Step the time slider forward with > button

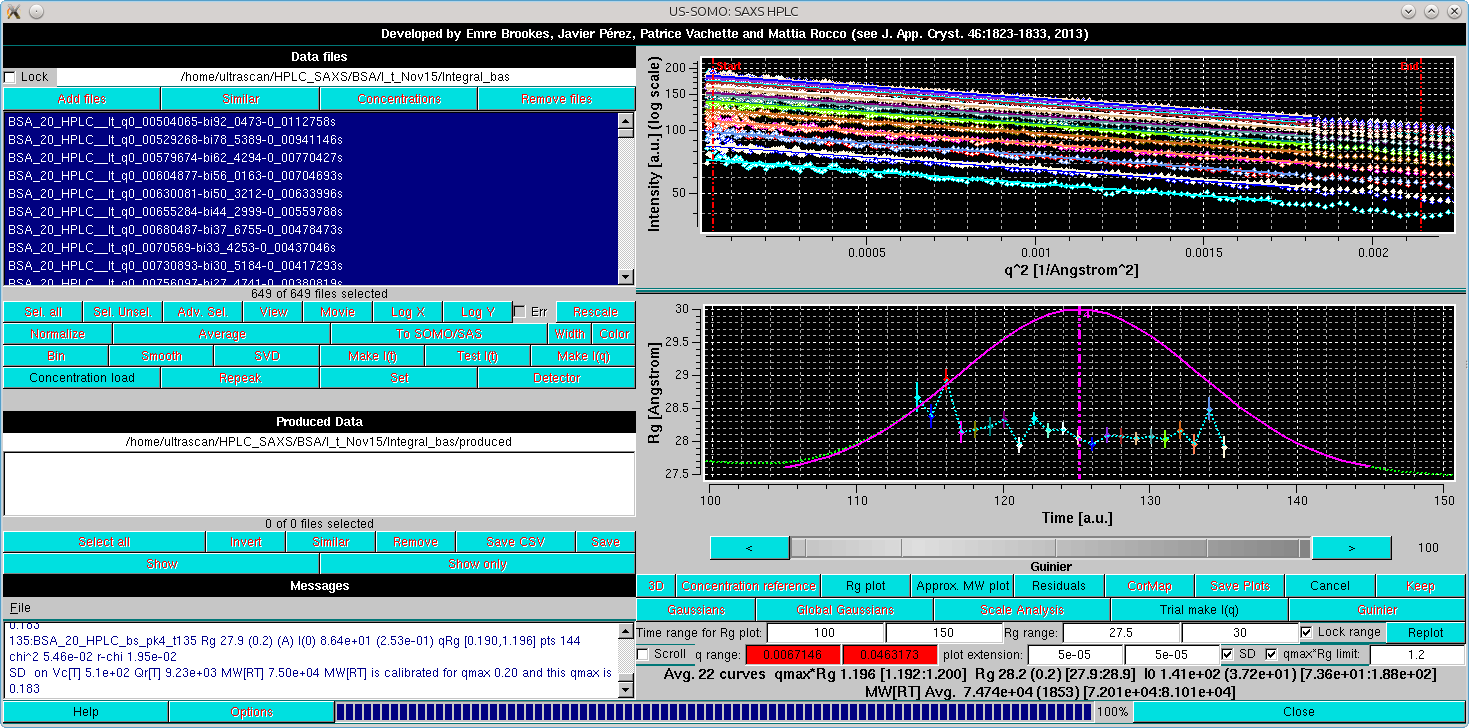click(x=1351, y=547)
